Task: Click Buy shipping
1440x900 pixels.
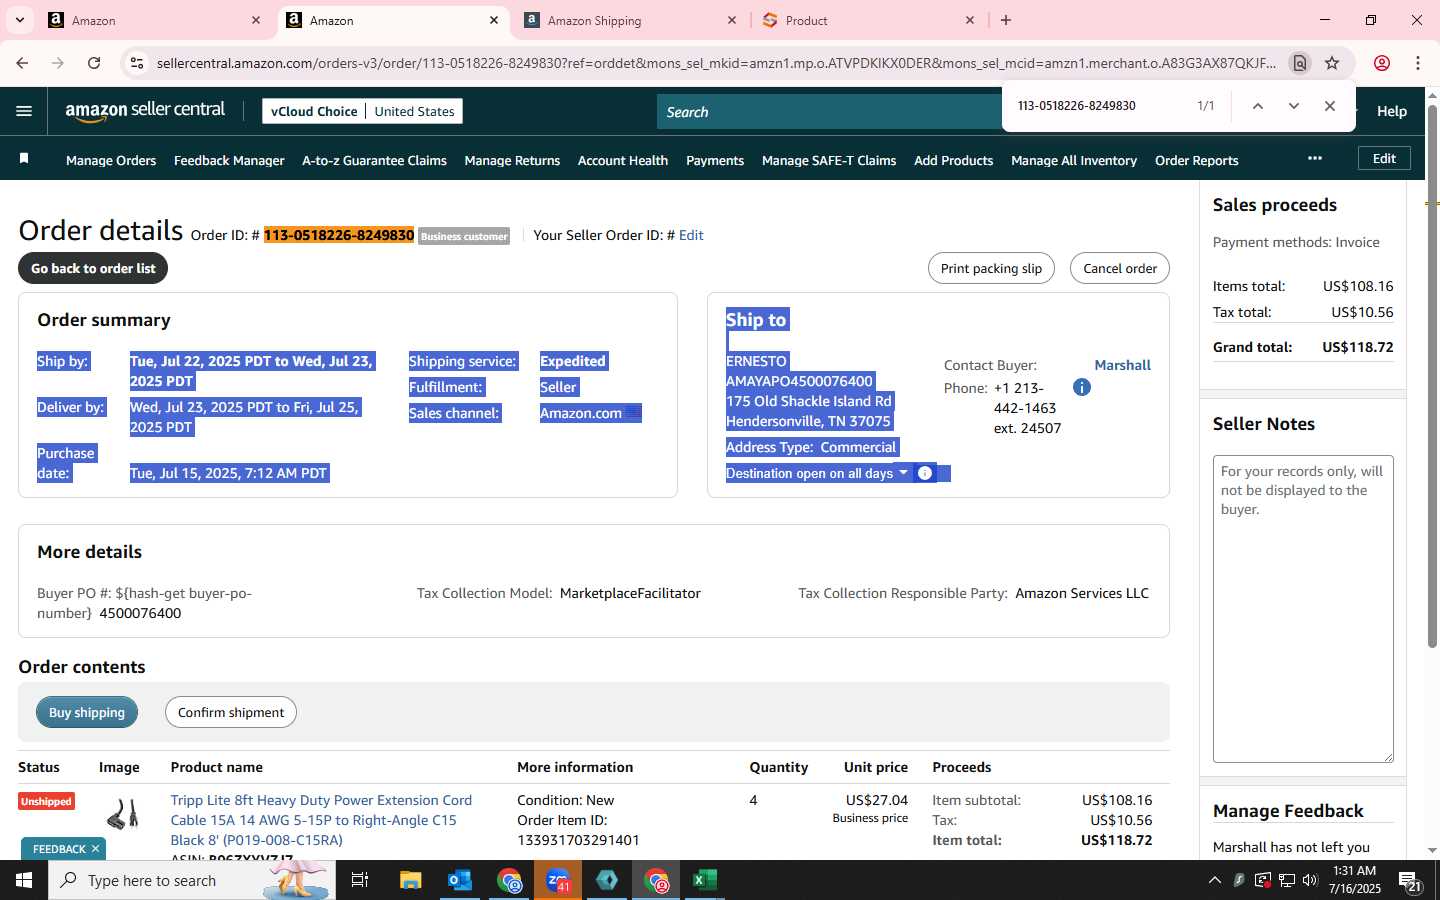Action: pos(87,712)
